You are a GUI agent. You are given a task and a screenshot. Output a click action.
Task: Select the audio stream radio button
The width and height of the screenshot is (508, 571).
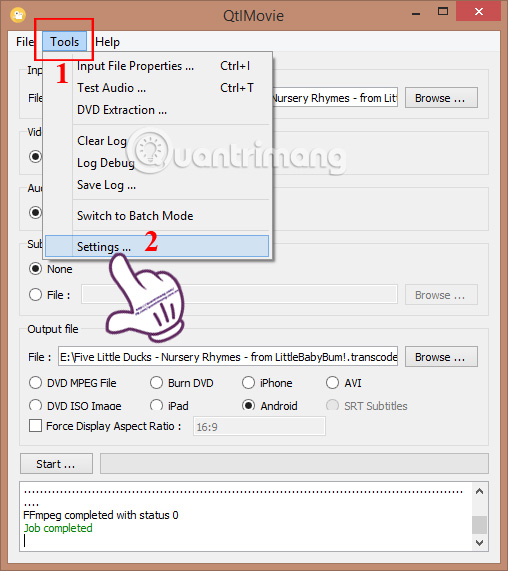[x=35, y=212]
